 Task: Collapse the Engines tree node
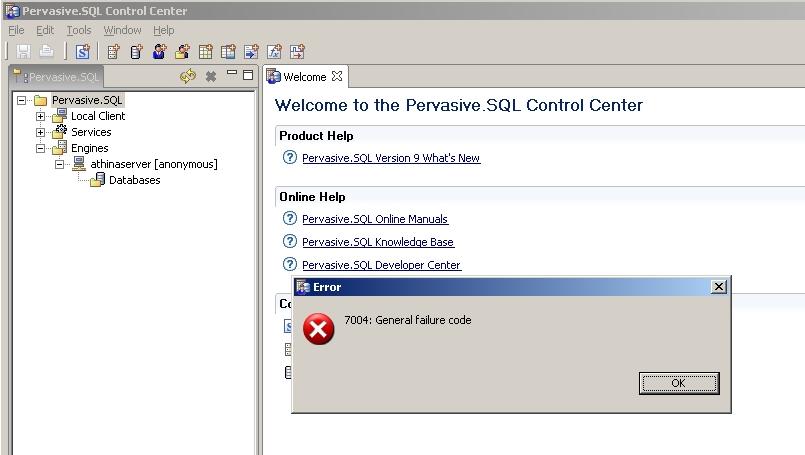point(41,148)
